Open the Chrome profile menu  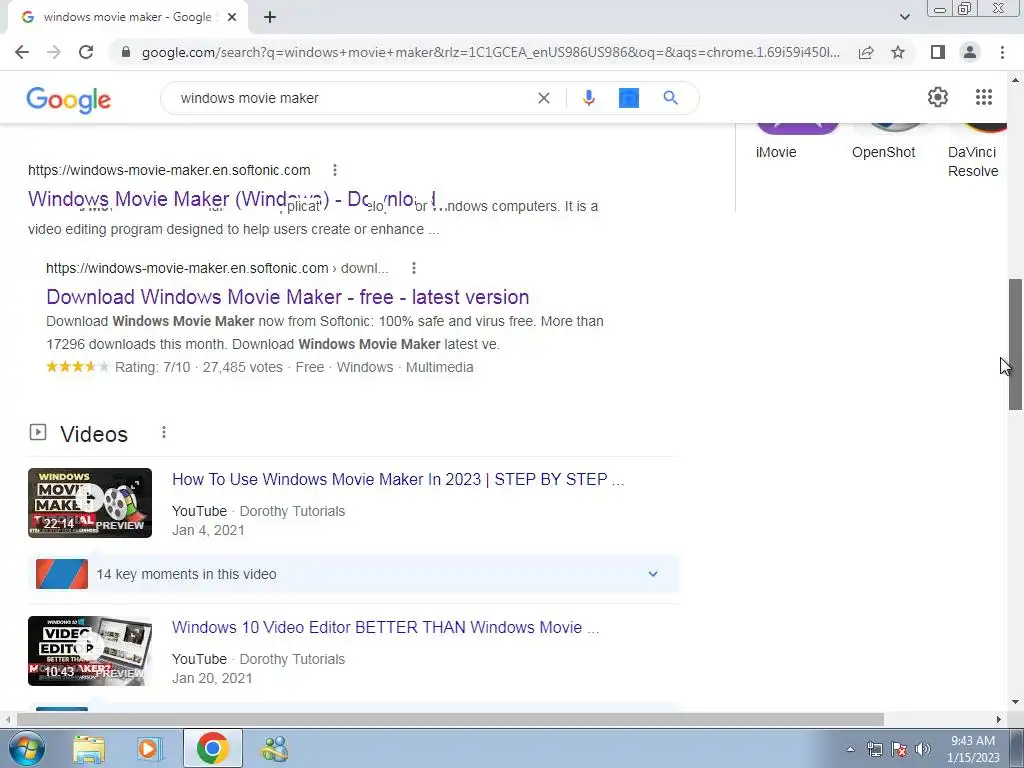click(970, 52)
